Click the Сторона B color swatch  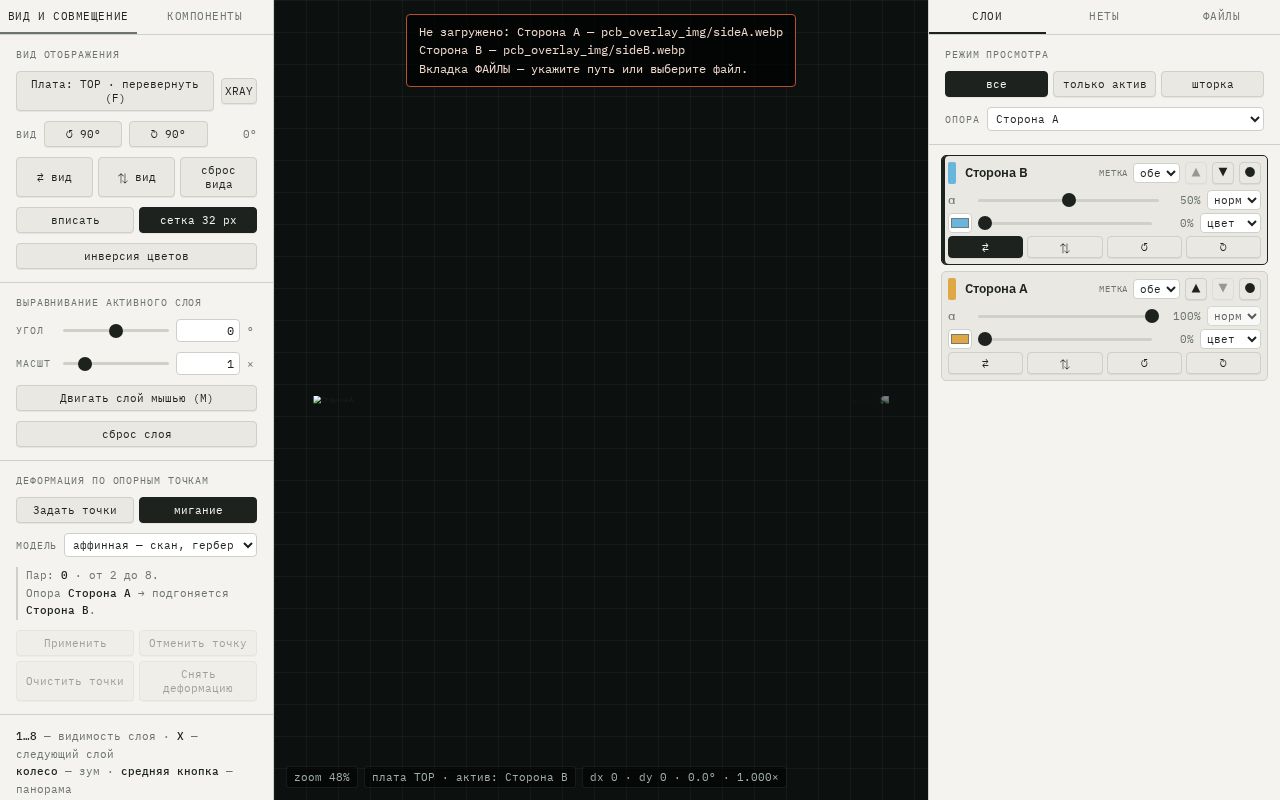click(960, 223)
